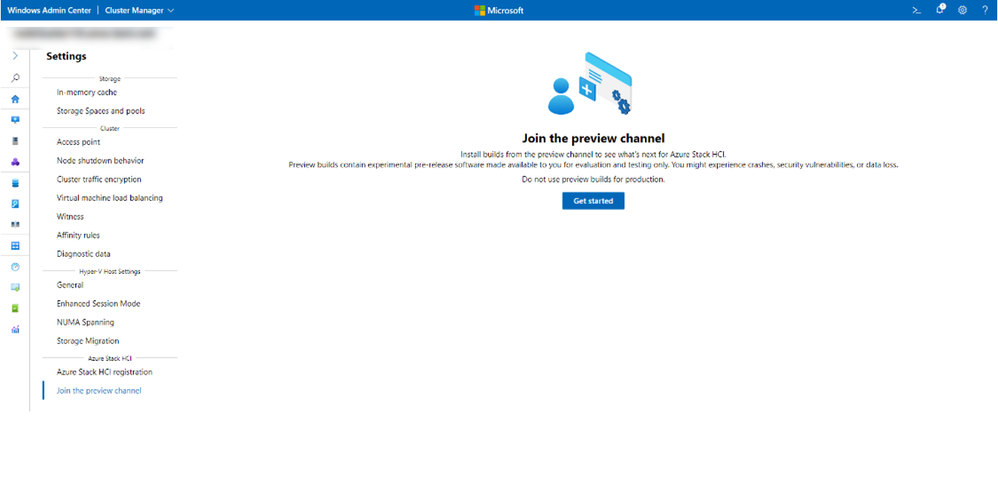Open Storage Migration settings

(88, 341)
